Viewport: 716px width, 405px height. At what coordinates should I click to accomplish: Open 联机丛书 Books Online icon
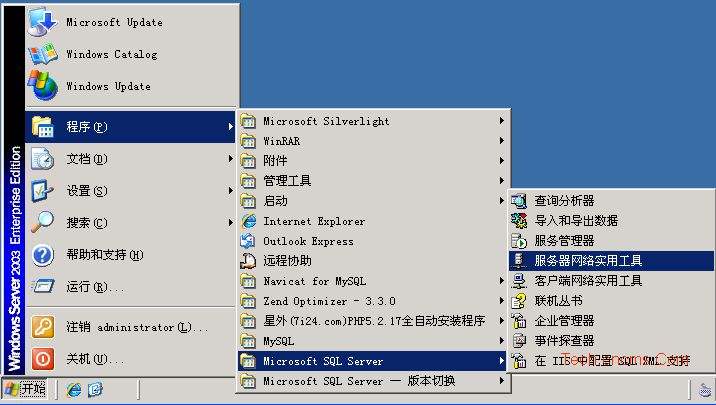[519, 300]
